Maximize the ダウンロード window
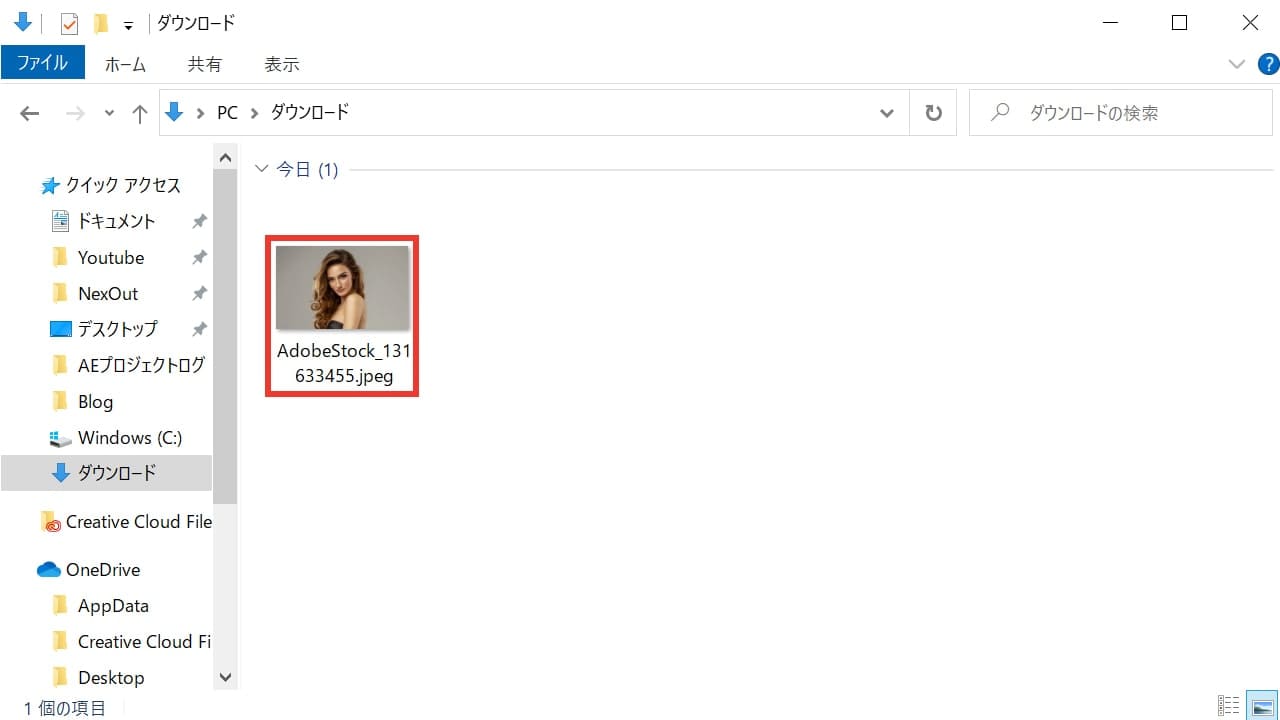 [1178, 23]
